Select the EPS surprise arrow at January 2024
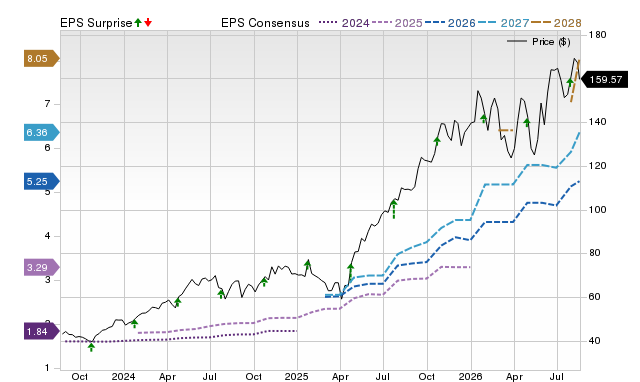640x382 pixels. coord(134,324)
